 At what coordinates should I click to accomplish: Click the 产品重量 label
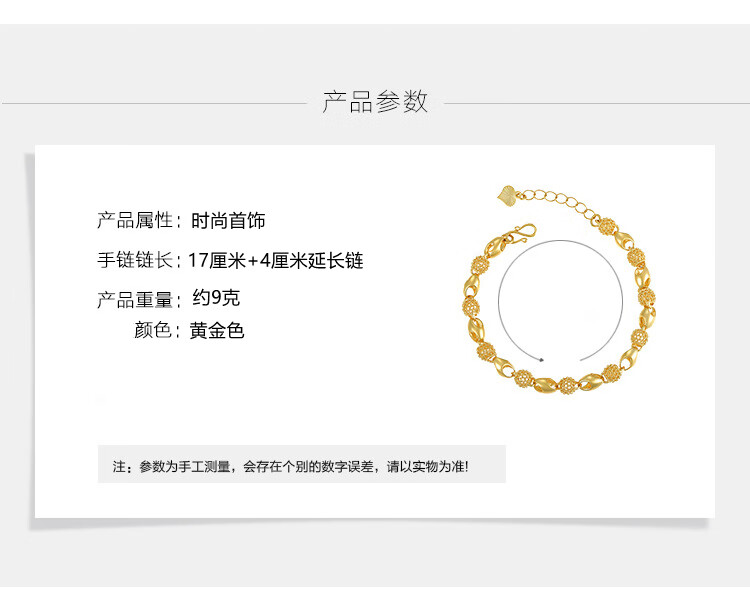pos(134,300)
